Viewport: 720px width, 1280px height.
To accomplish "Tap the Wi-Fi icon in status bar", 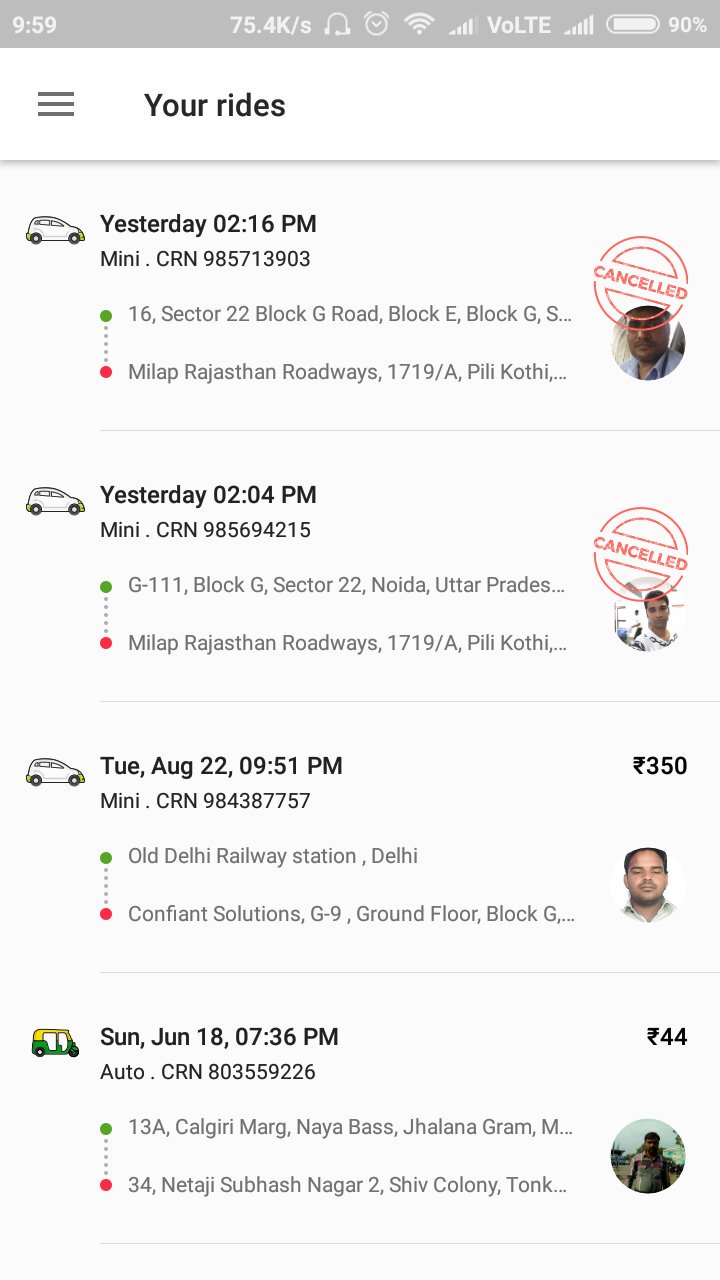I will pos(419,24).
